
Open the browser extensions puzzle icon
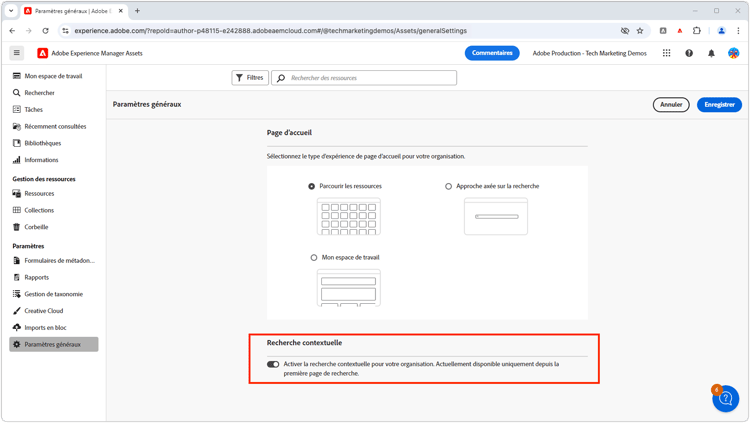(697, 31)
